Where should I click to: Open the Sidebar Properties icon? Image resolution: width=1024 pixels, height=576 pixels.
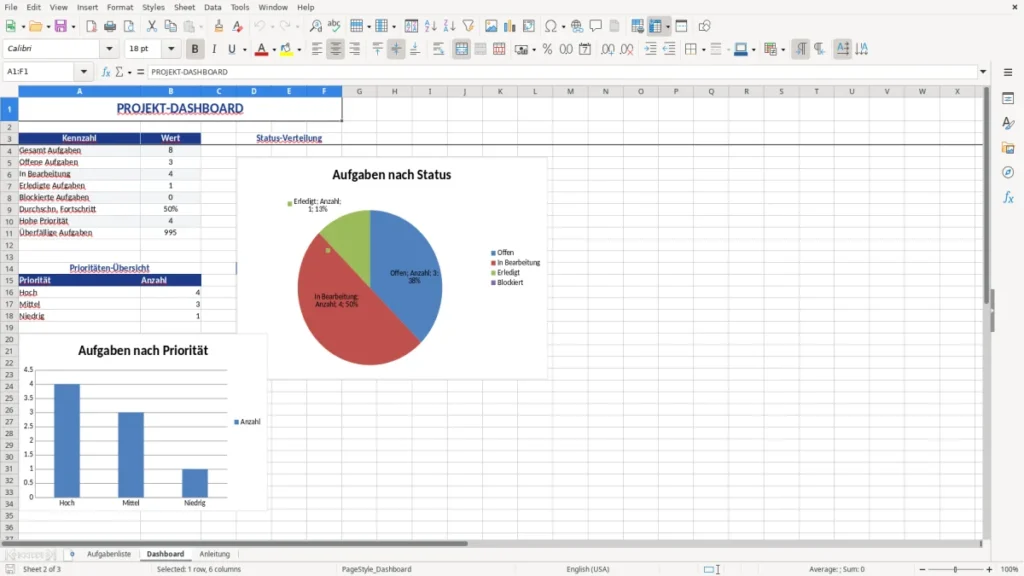coord(1008,99)
